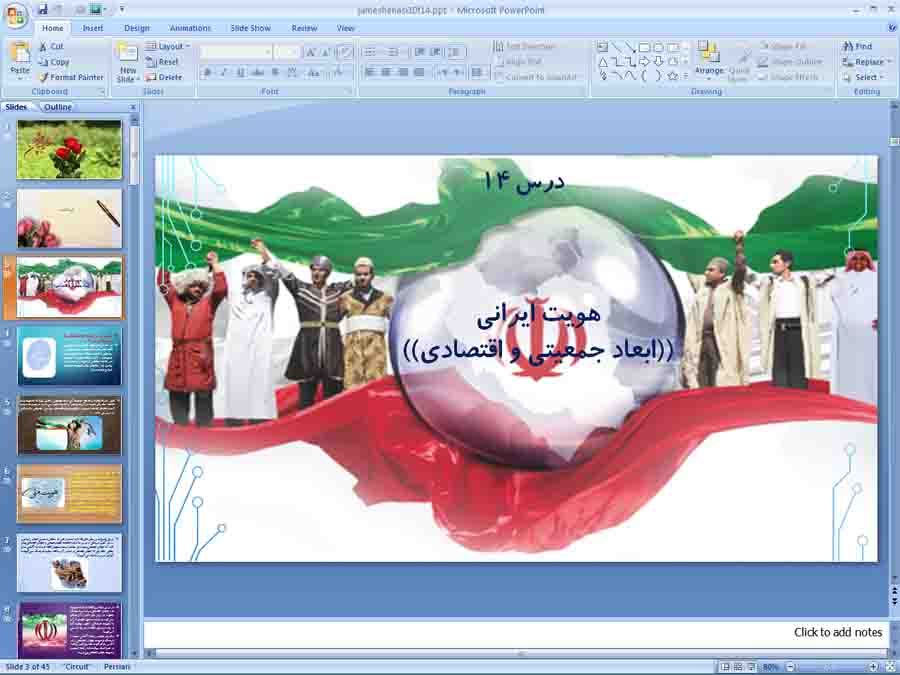This screenshot has width=900, height=675.
Task: Open the round Office Button menu
Action: (15, 15)
